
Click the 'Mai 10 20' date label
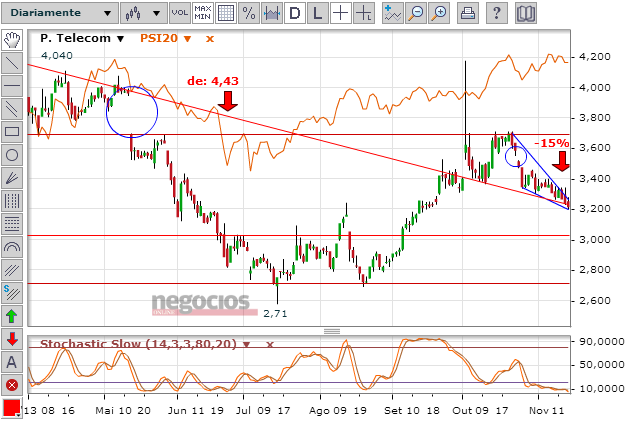(x=123, y=411)
